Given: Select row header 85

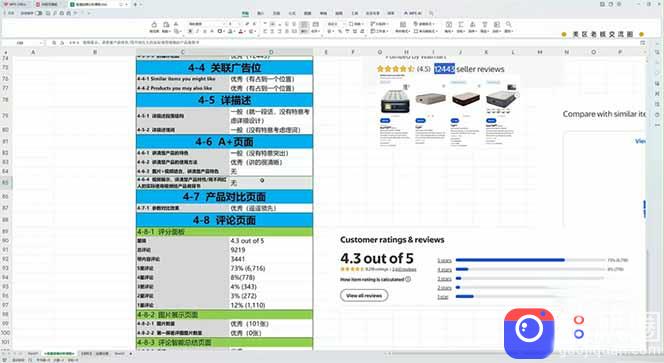Looking at the screenshot, I should click(x=6, y=183).
